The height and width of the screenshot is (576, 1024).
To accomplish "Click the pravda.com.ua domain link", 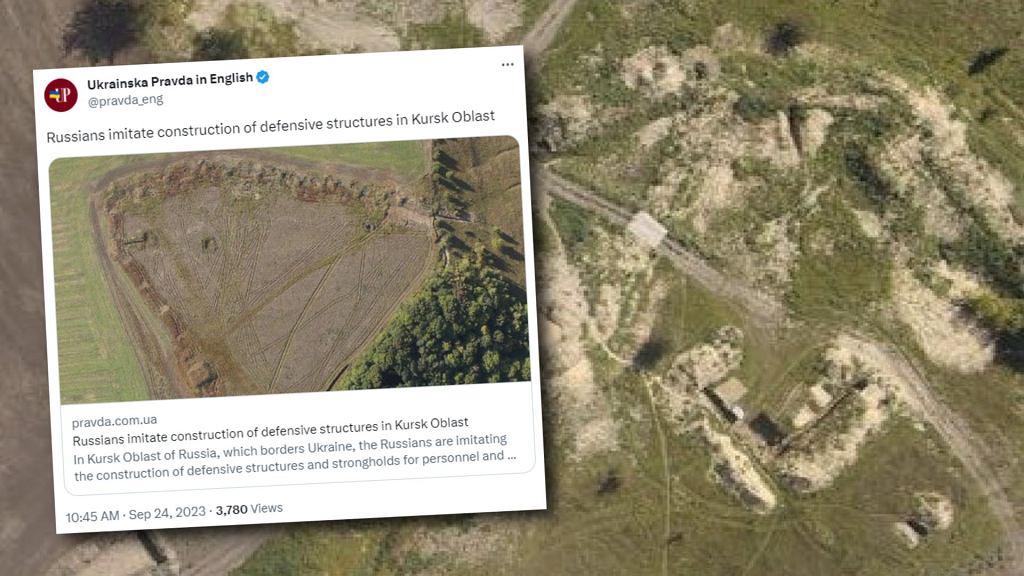I will [114, 421].
